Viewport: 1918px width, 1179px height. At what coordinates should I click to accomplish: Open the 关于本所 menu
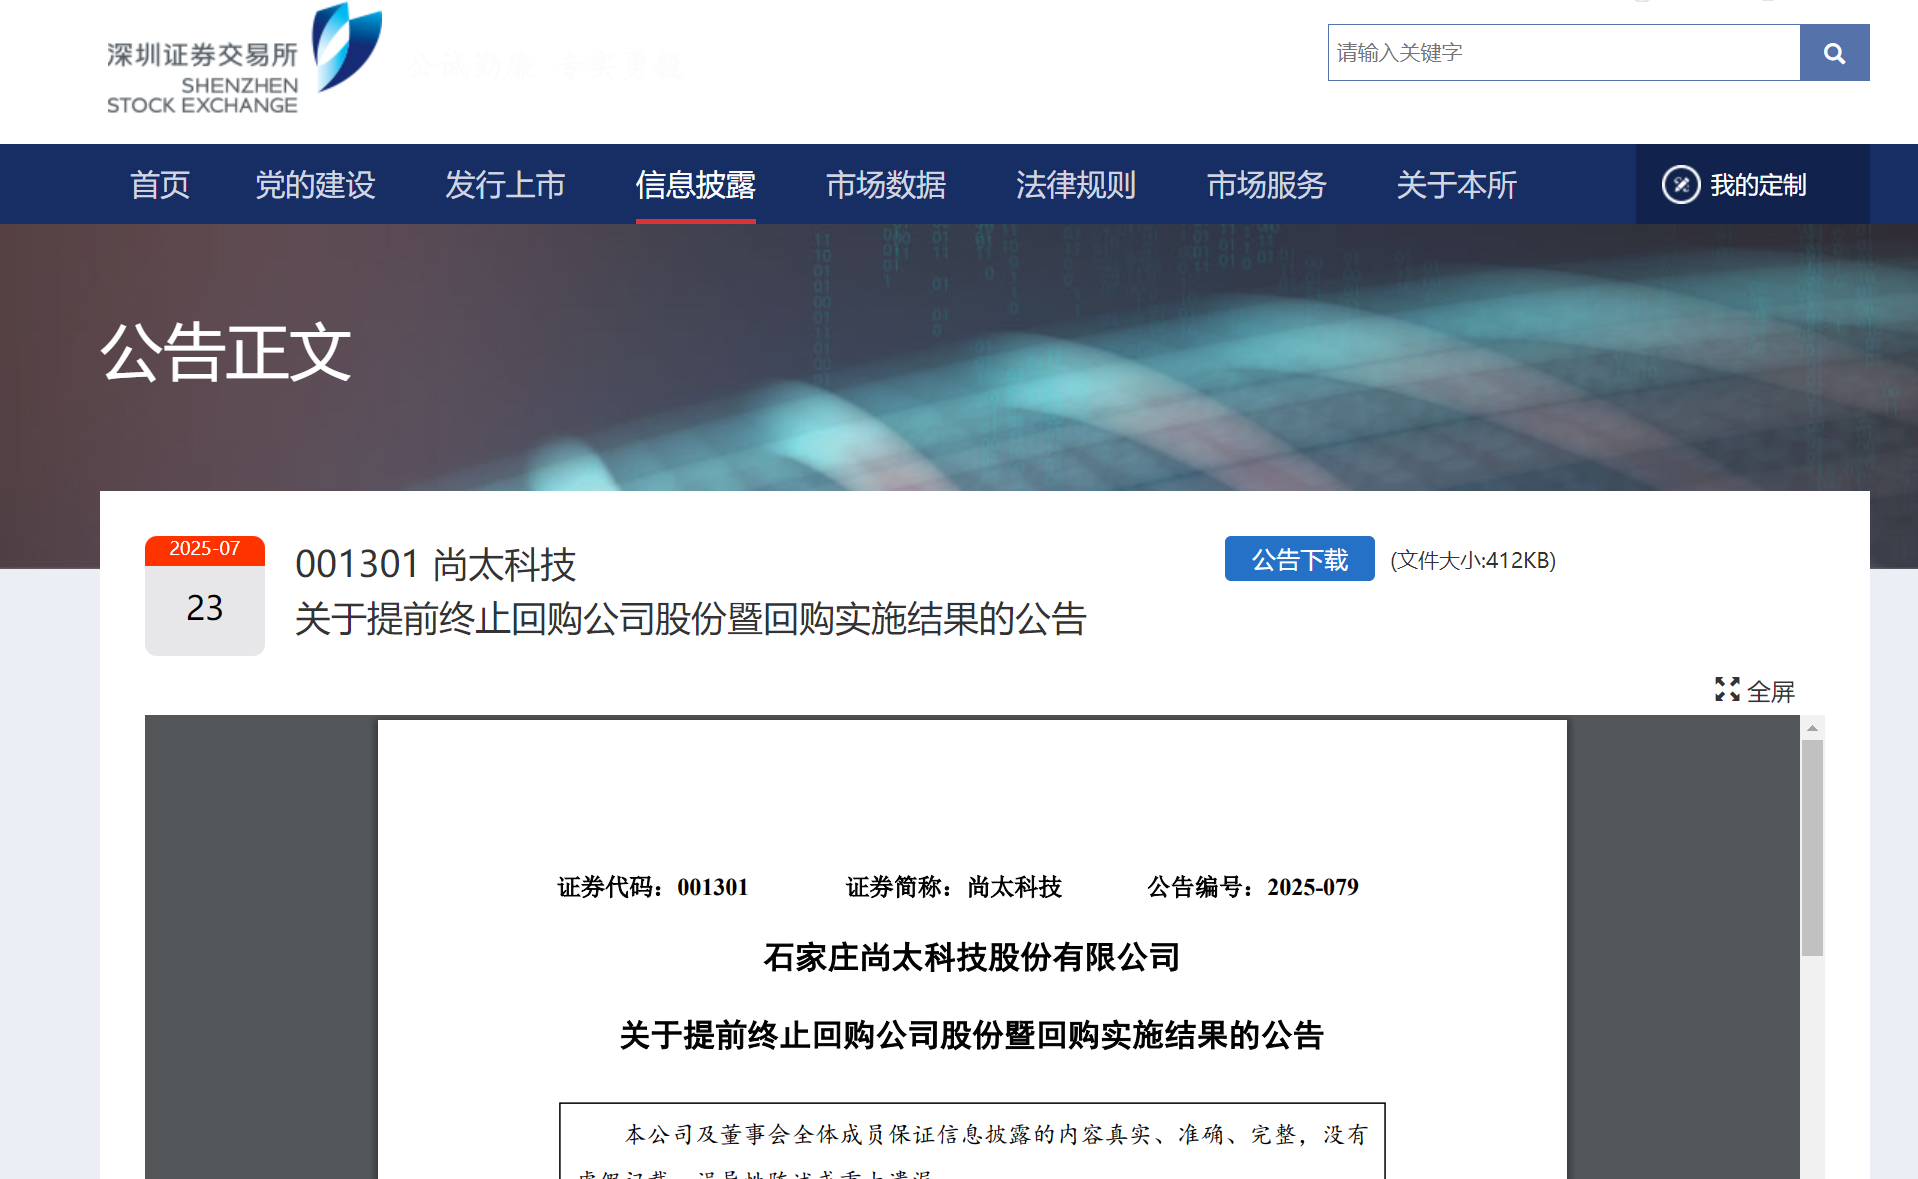click(x=1456, y=185)
